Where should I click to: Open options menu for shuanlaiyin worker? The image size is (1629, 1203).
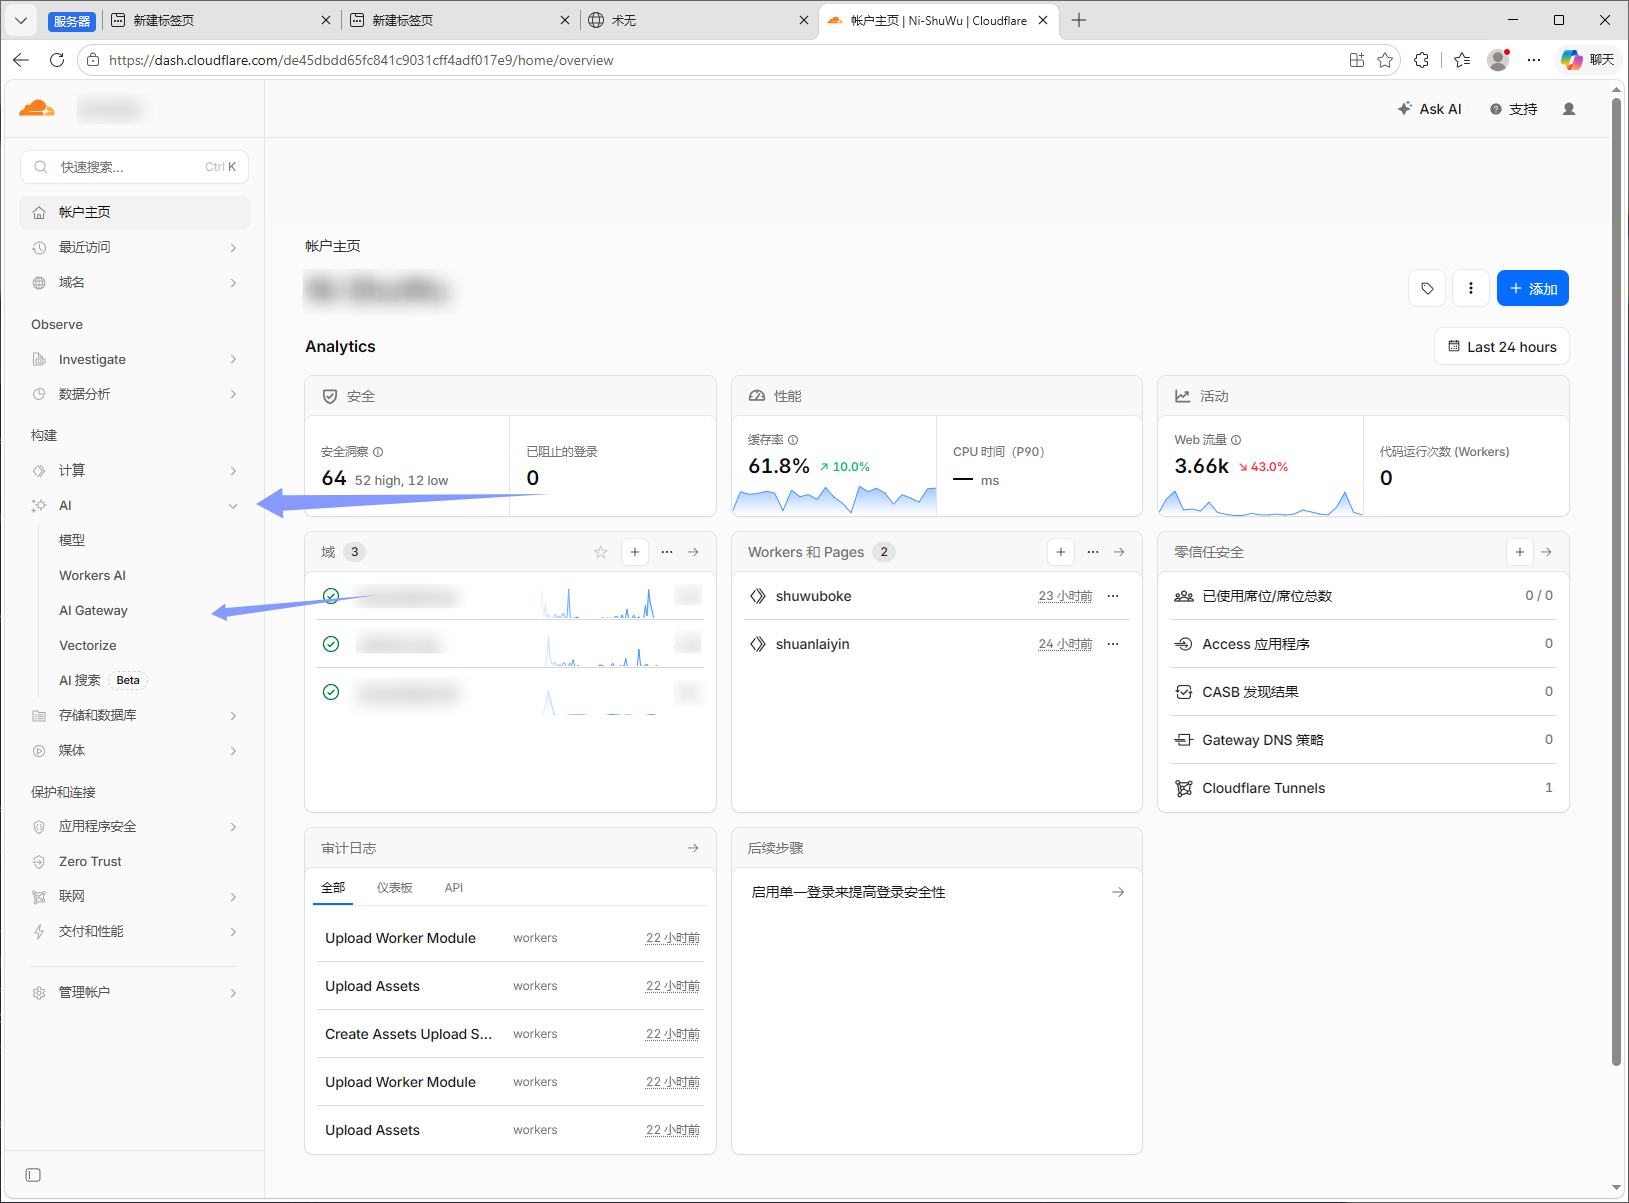coord(1113,644)
